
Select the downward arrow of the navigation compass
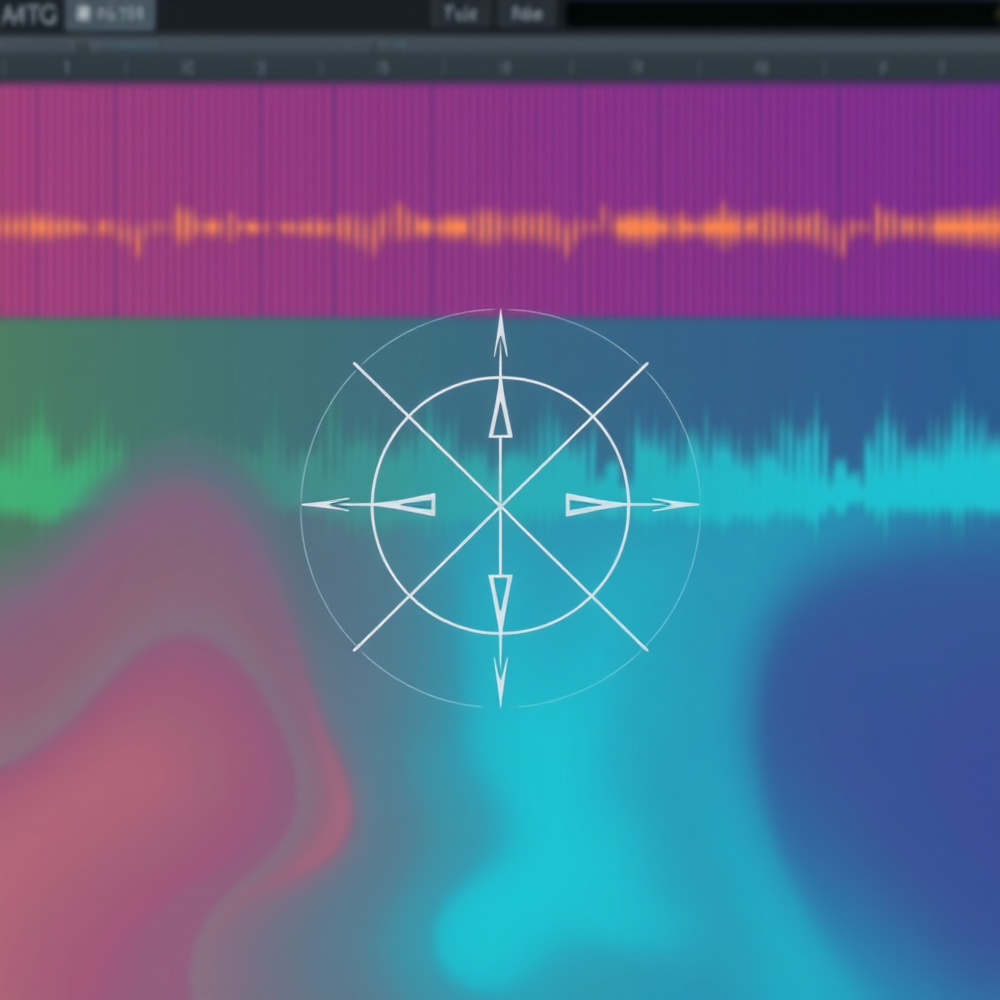coord(500,595)
